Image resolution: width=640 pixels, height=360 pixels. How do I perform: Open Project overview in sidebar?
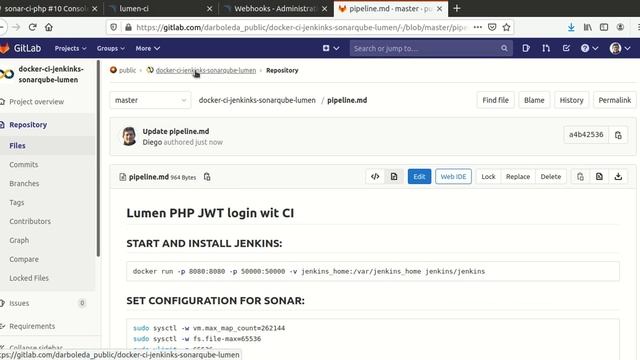pyautogui.click(x=36, y=102)
